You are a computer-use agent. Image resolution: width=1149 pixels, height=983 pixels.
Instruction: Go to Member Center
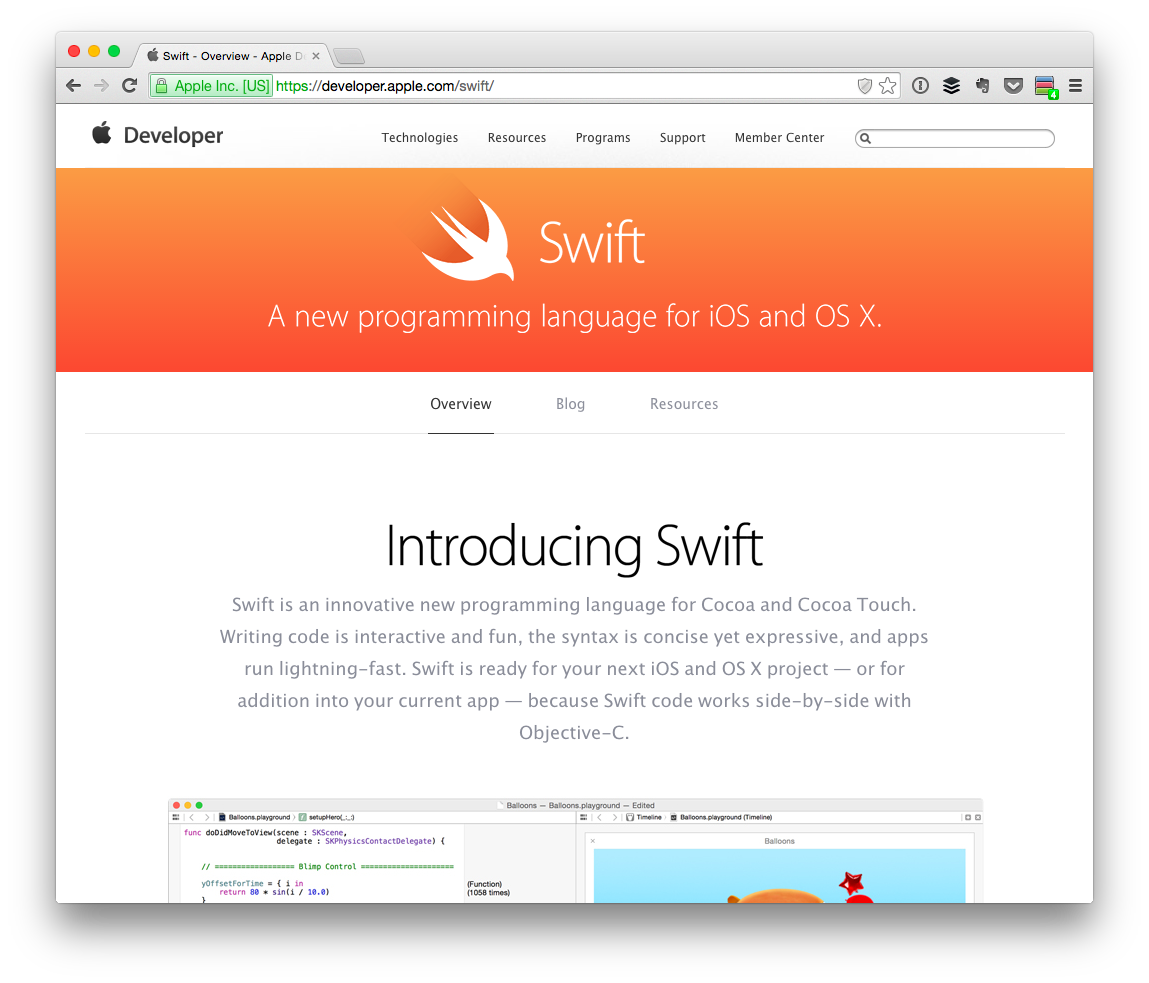point(779,138)
